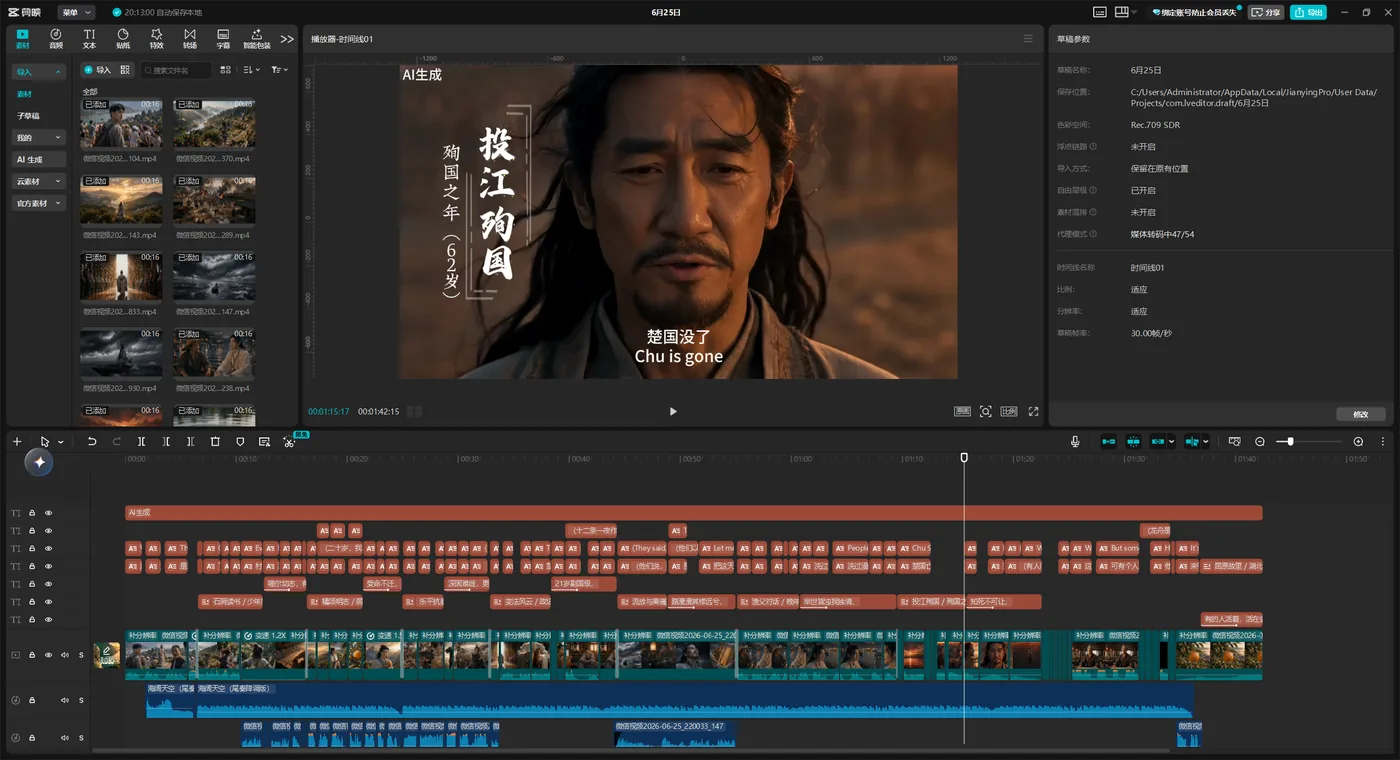Open the 贴纸 (Stickers) tab
Image resolution: width=1400 pixels, height=760 pixels.
pos(123,39)
